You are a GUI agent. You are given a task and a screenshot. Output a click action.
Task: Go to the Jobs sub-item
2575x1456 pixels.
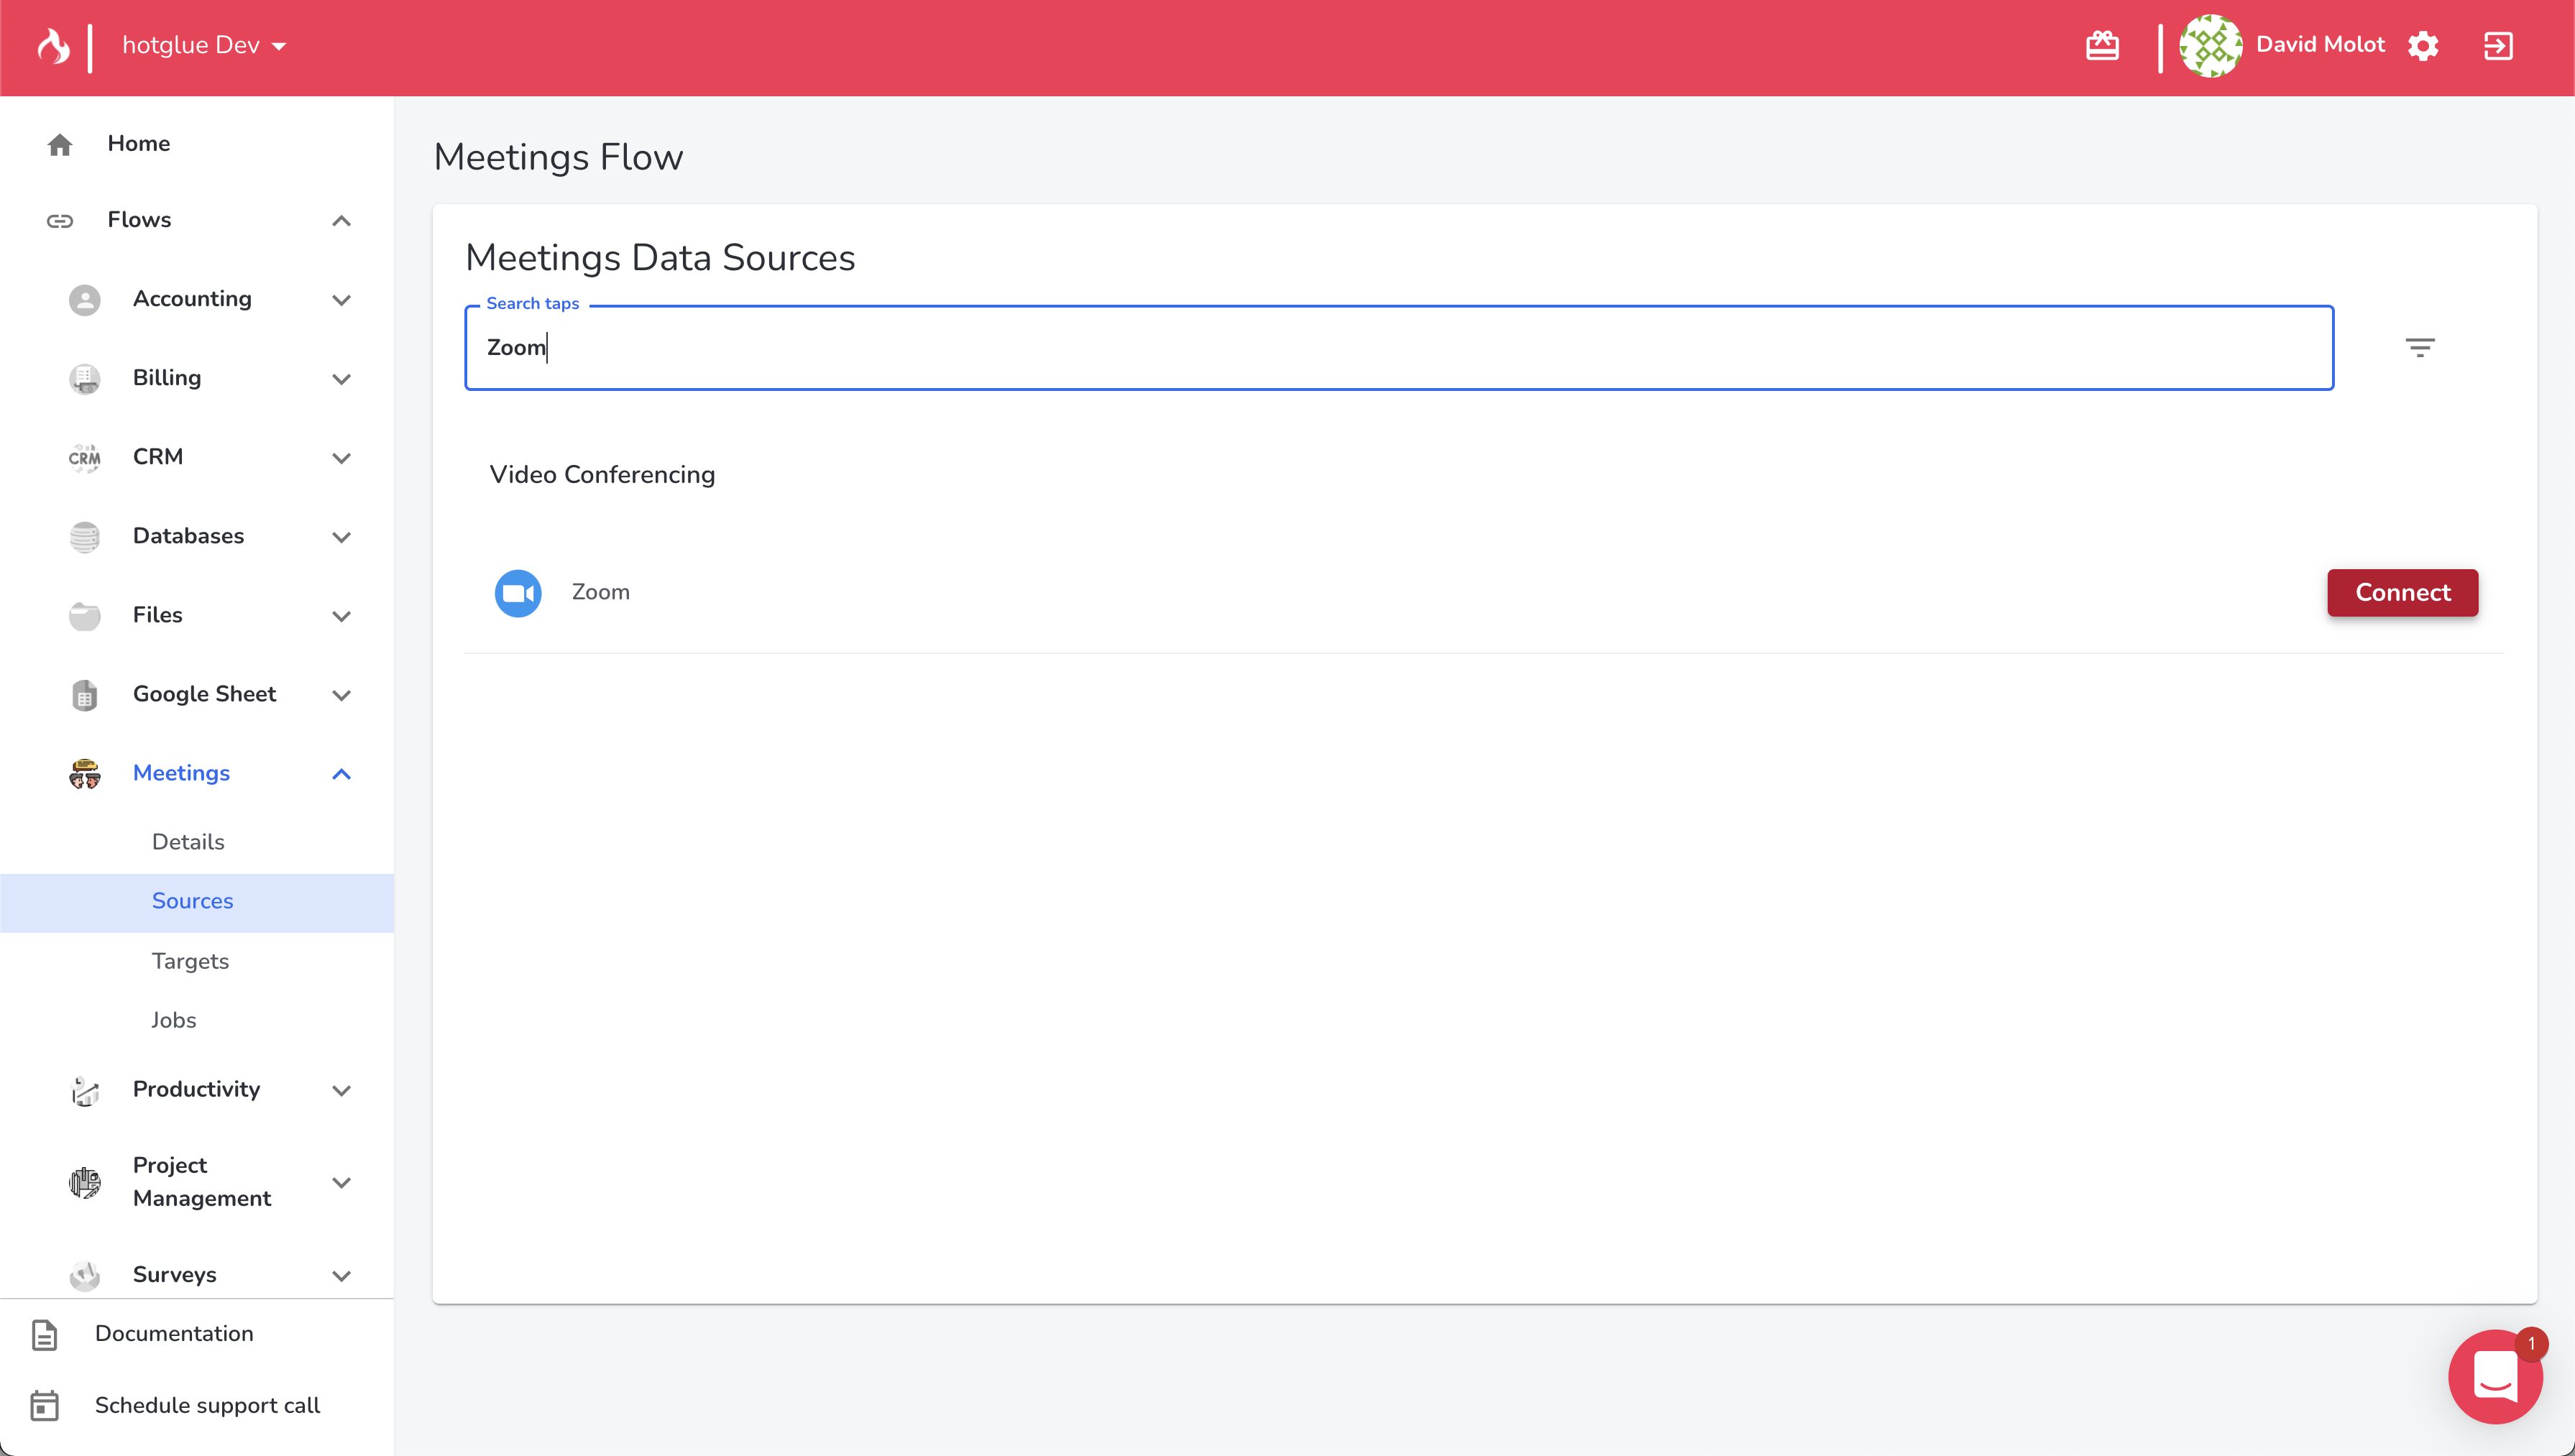(x=174, y=1020)
